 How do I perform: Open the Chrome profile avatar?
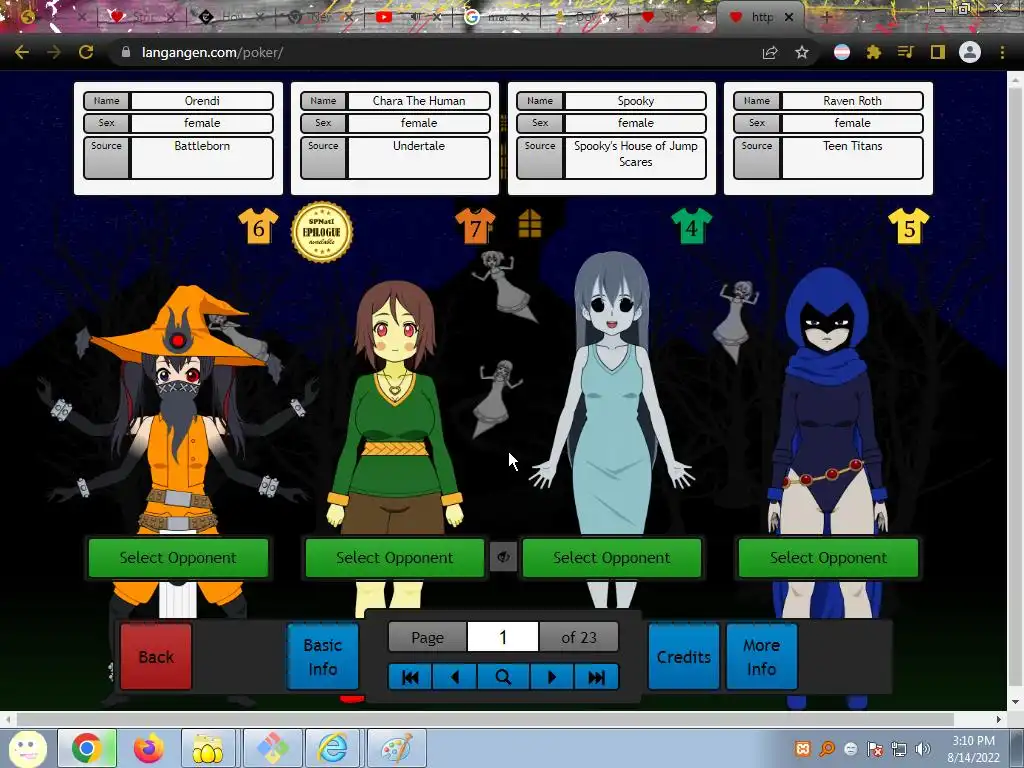click(x=970, y=52)
